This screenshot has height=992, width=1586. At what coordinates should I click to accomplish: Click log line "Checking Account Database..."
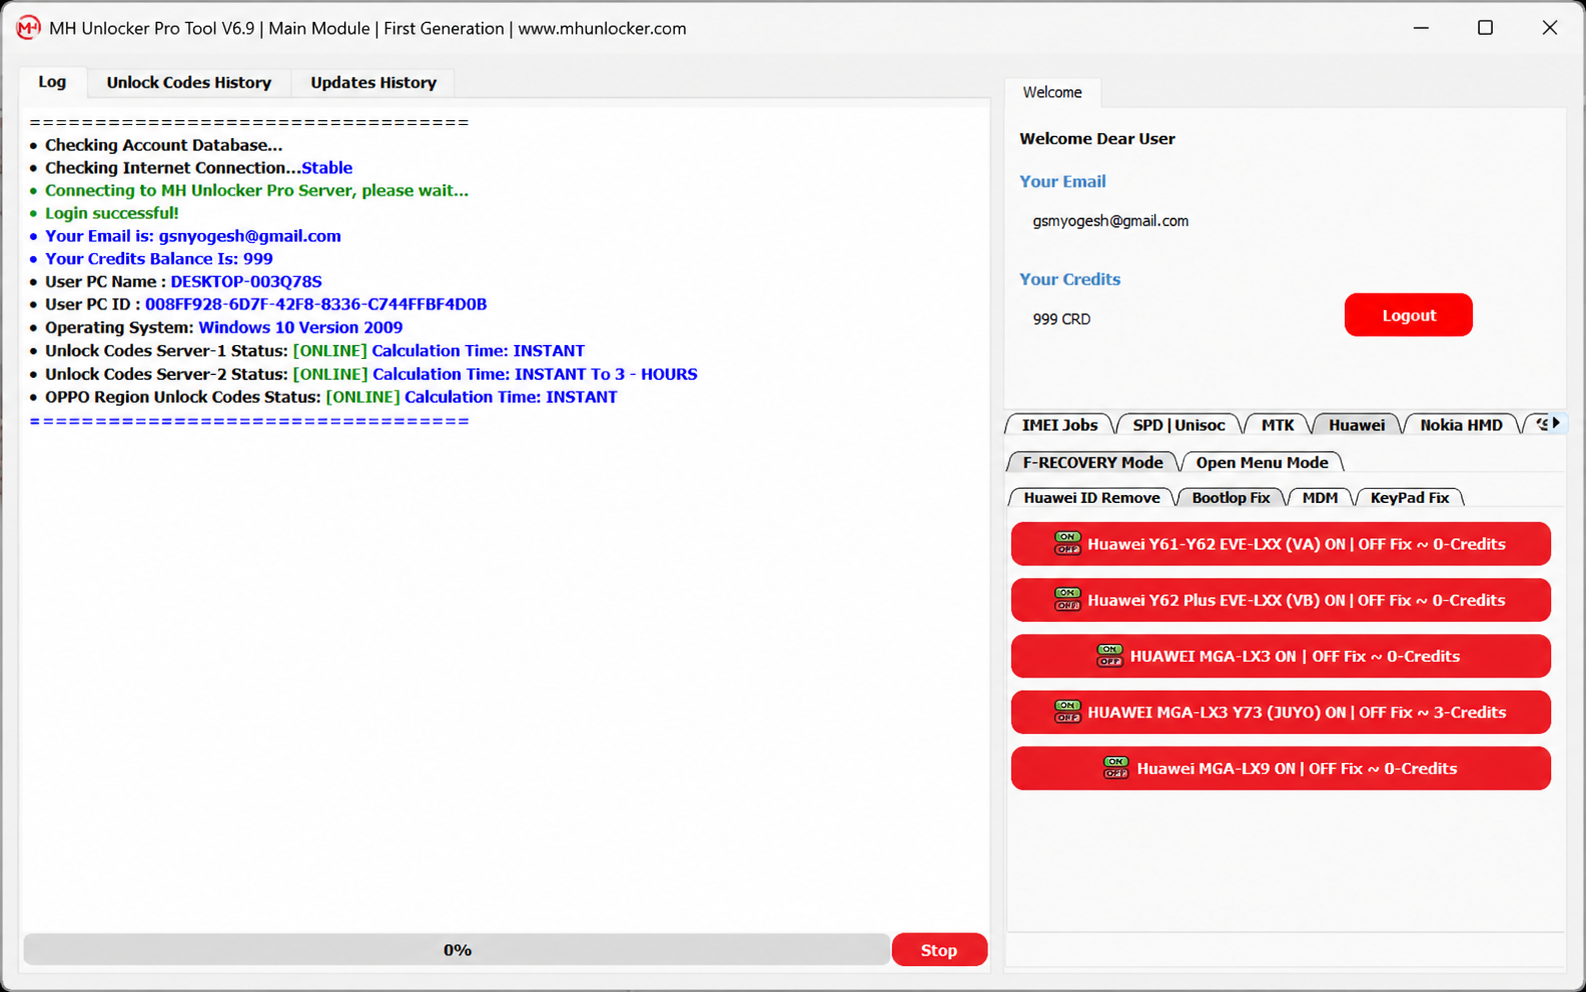point(164,145)
